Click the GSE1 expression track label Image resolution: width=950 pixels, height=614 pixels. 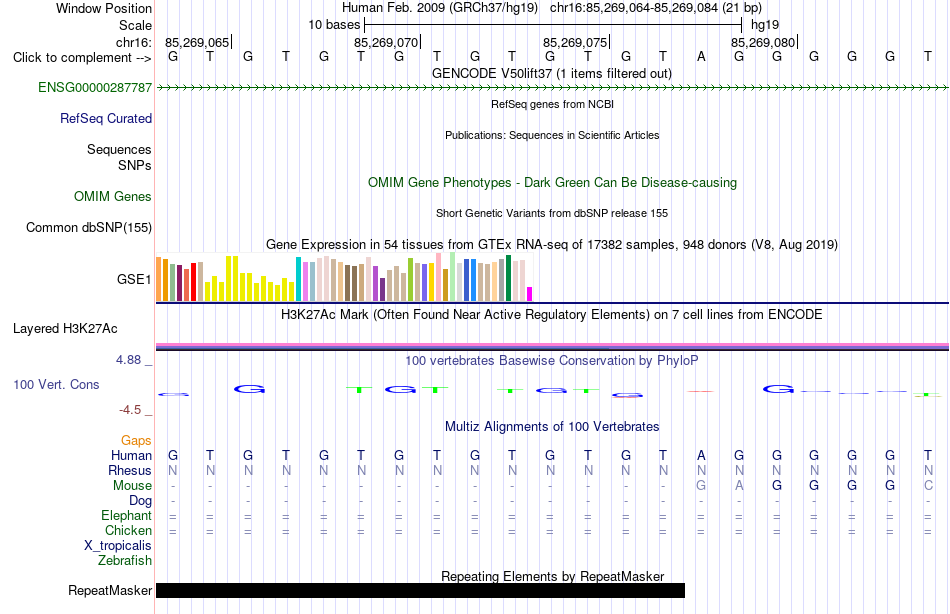click(134, 279)
